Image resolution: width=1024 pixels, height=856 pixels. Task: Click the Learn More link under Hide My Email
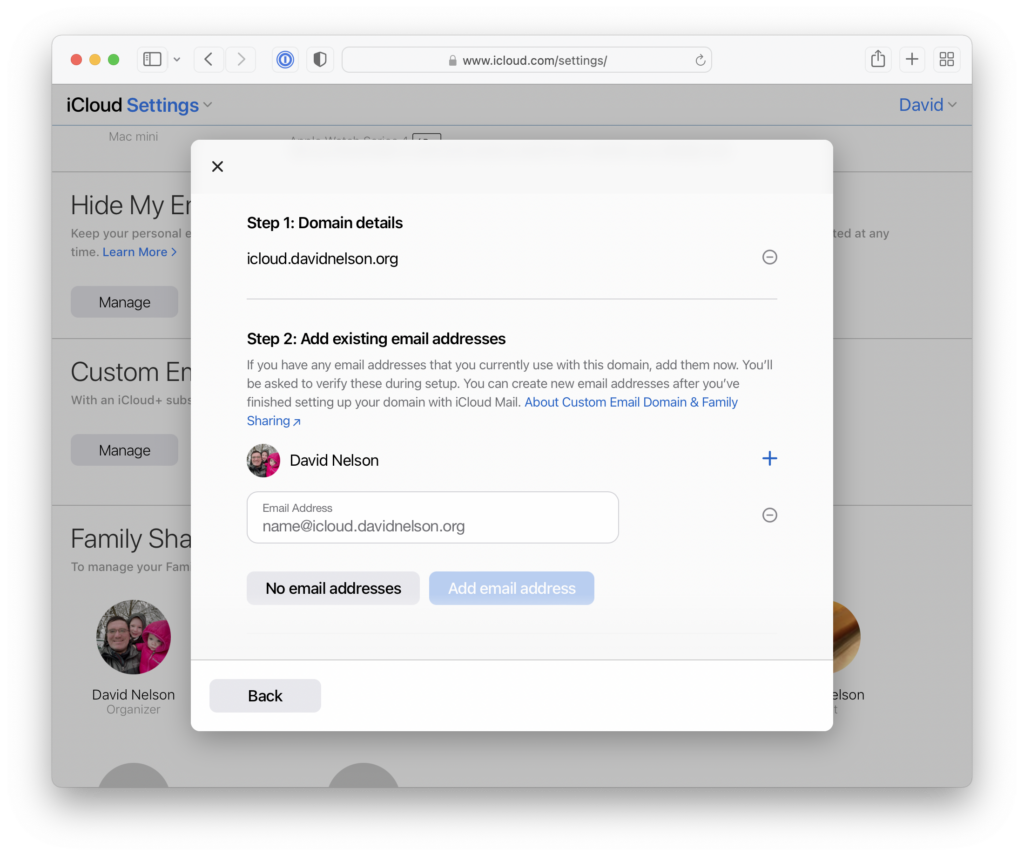(139, 252)
